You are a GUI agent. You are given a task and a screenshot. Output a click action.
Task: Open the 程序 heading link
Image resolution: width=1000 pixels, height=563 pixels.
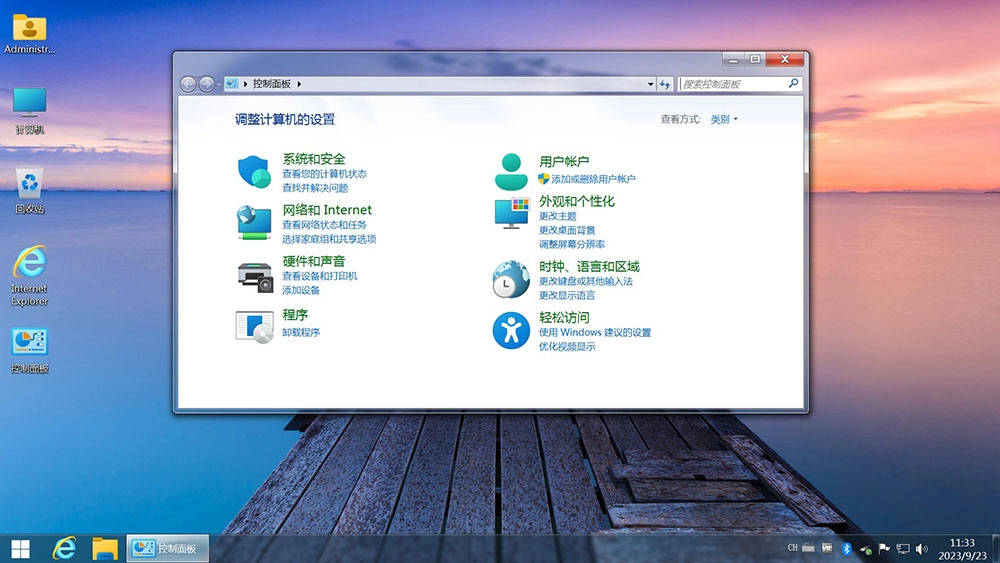pos(295,315)
